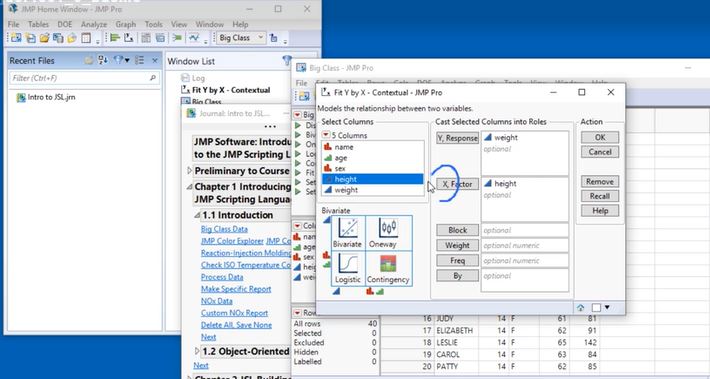Open the Tools menu in Home Window

coord(154,24)
